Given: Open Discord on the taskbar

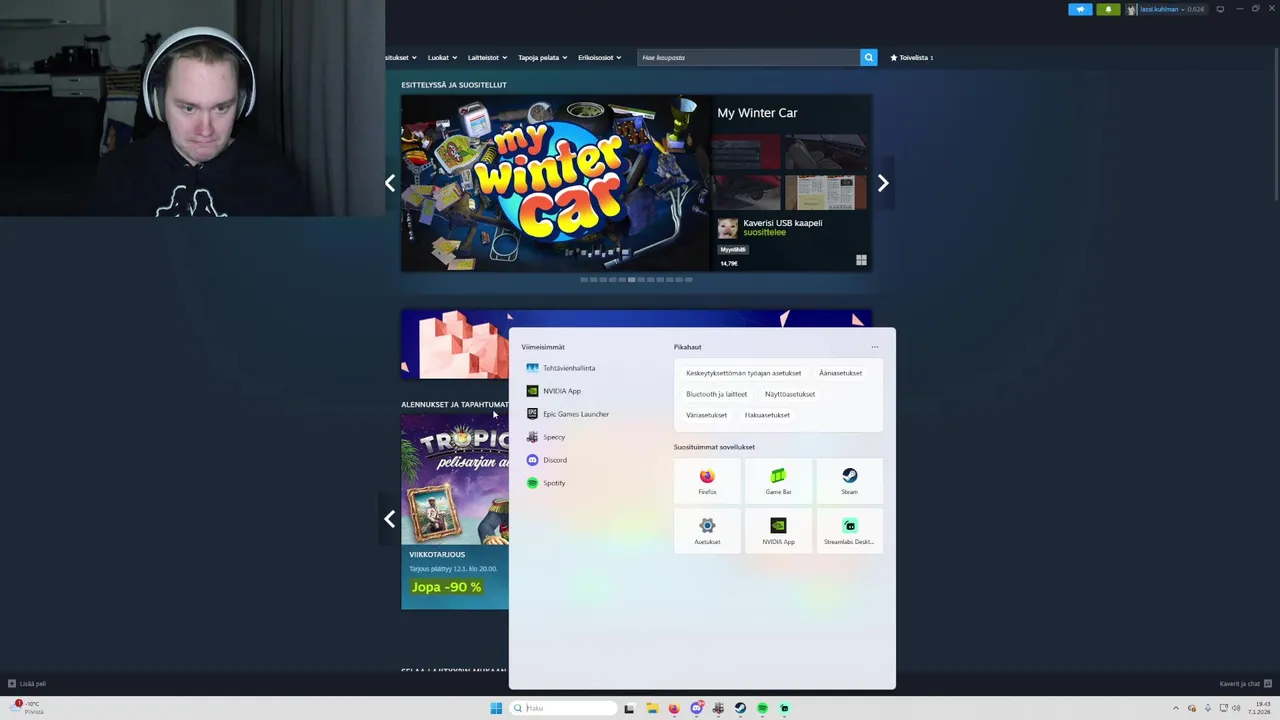Looking at the screenshot, I should pyautogui.click(x=696, y=708).
